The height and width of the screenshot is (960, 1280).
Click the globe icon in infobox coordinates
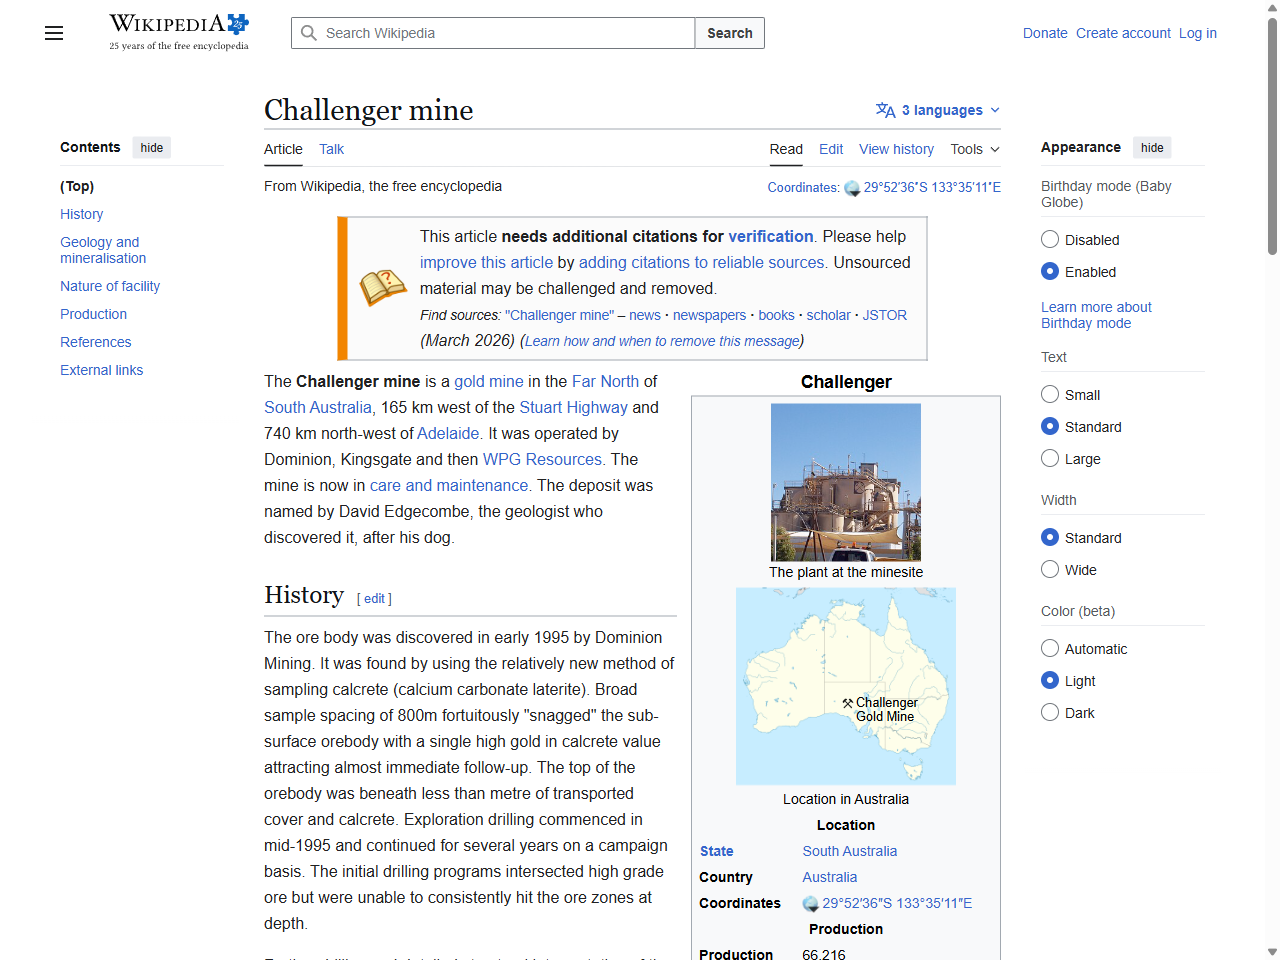click(x=811, y=904)
